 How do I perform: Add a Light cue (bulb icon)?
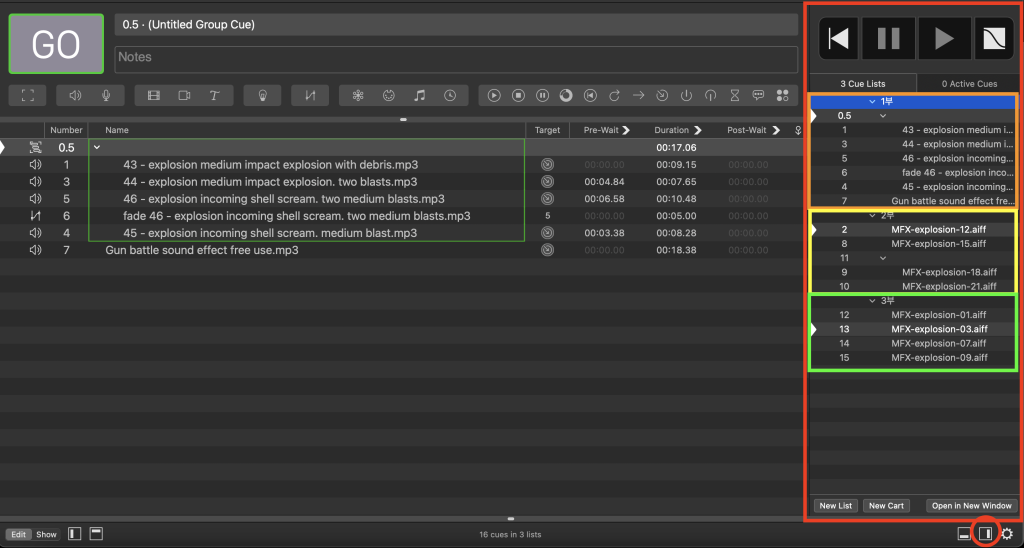click(263, 95)
